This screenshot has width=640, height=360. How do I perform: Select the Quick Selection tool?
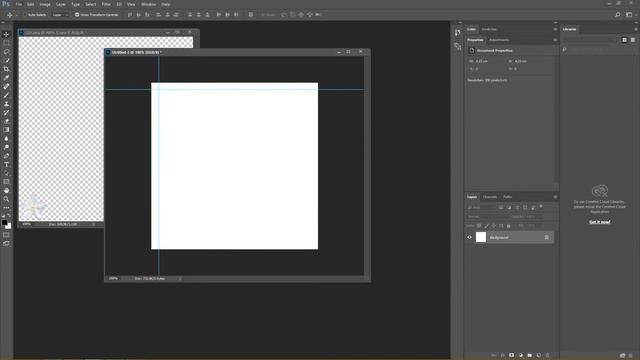coord(6,60)
